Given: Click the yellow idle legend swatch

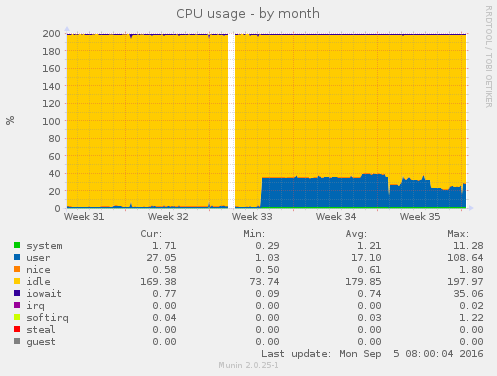Looking at the screenshot, I should click(17, 281).
